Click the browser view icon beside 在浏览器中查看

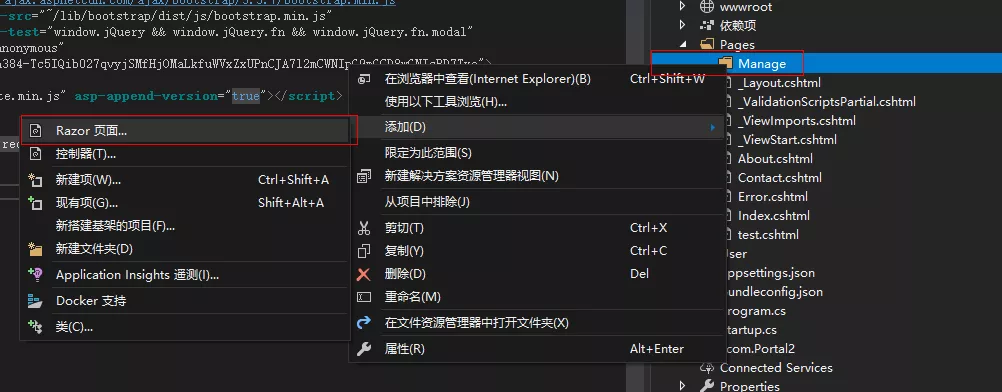pyautogui.click(x=364, y=79)
